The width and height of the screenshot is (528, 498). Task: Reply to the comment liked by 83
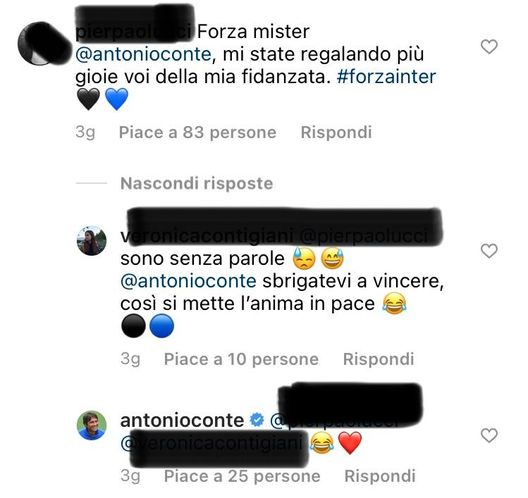click(336, 132)
